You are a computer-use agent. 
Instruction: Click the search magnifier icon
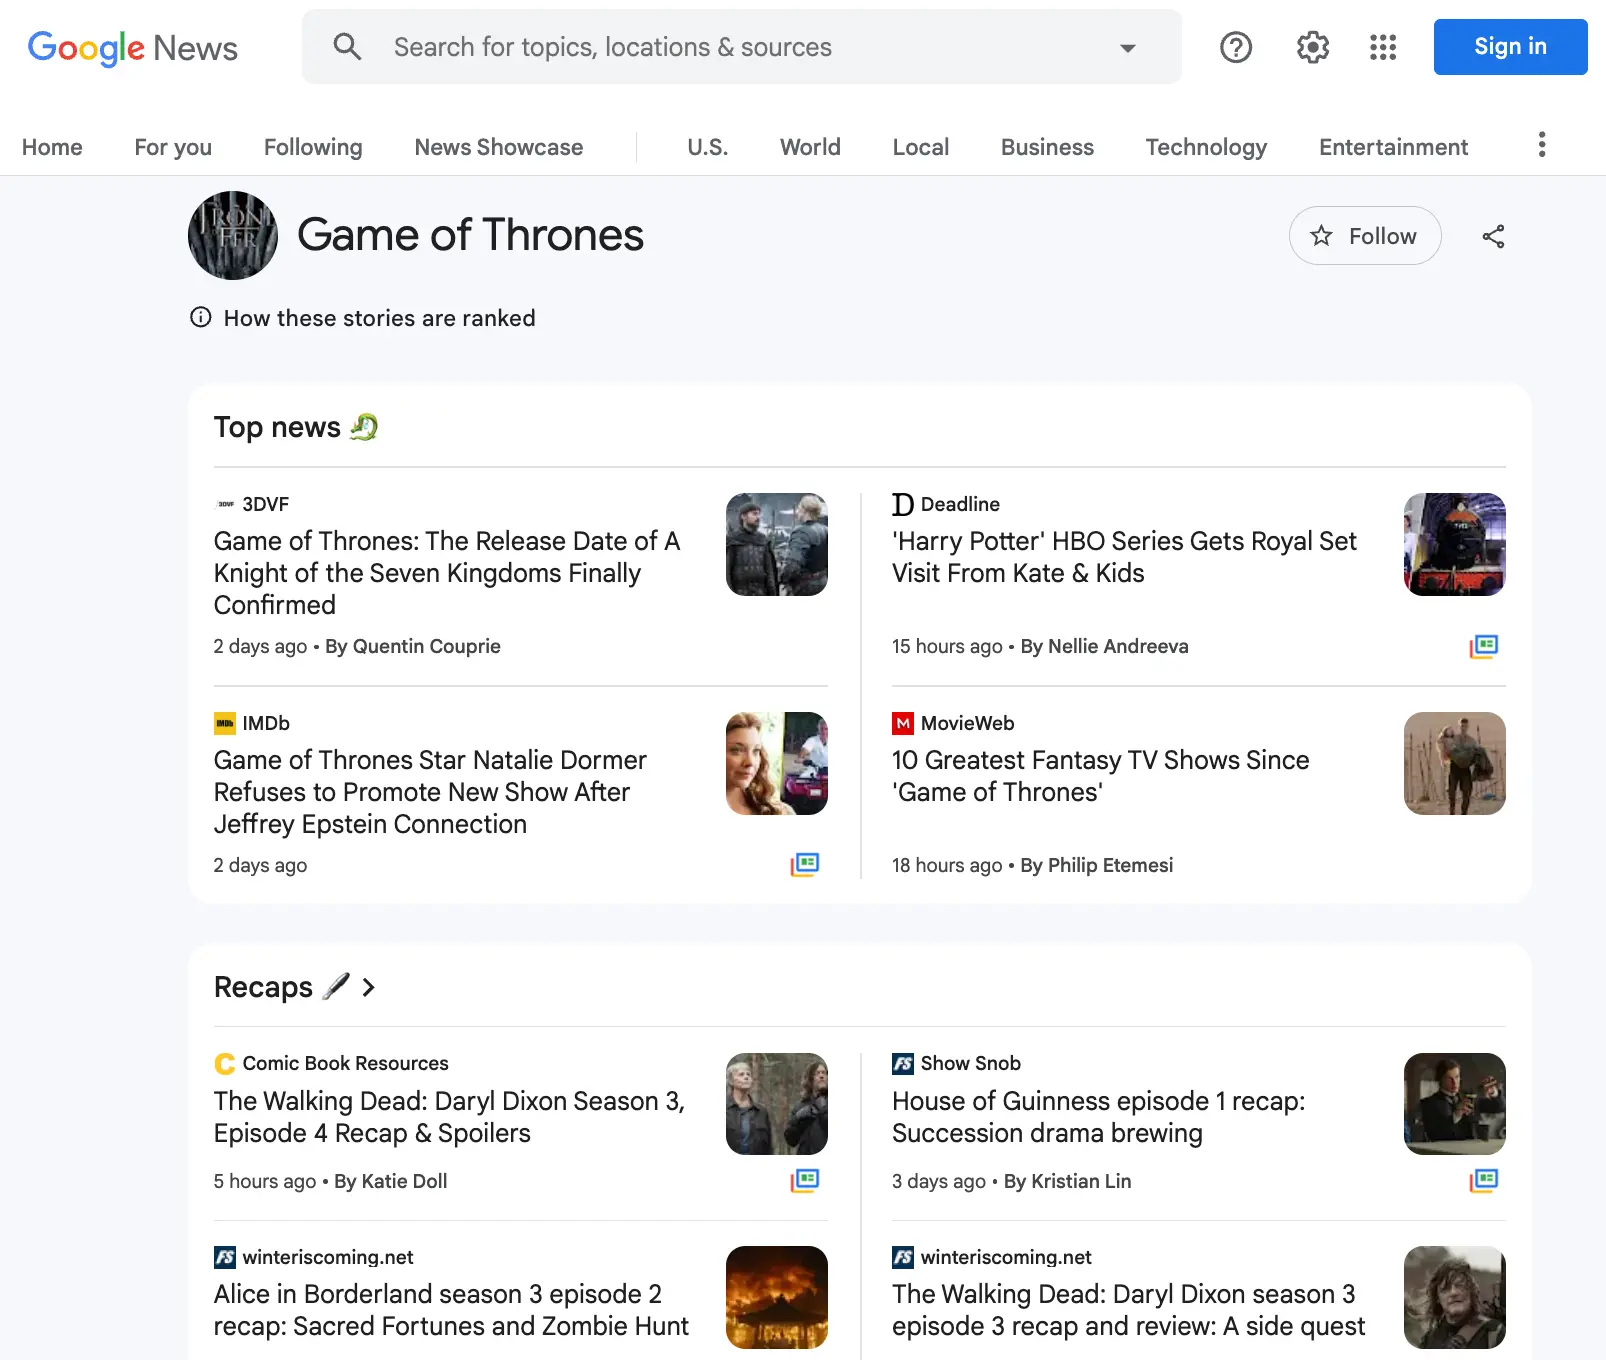coord(347,47)
